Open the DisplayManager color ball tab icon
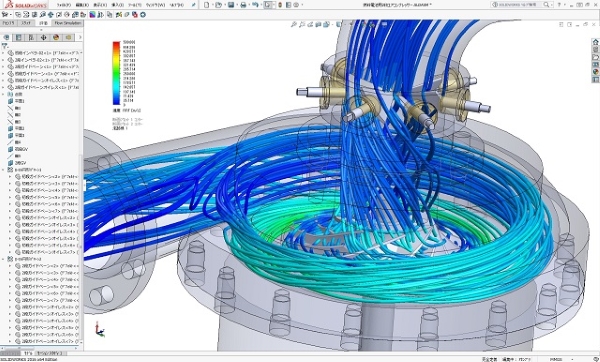600x362 pixels. coord(56,37)
